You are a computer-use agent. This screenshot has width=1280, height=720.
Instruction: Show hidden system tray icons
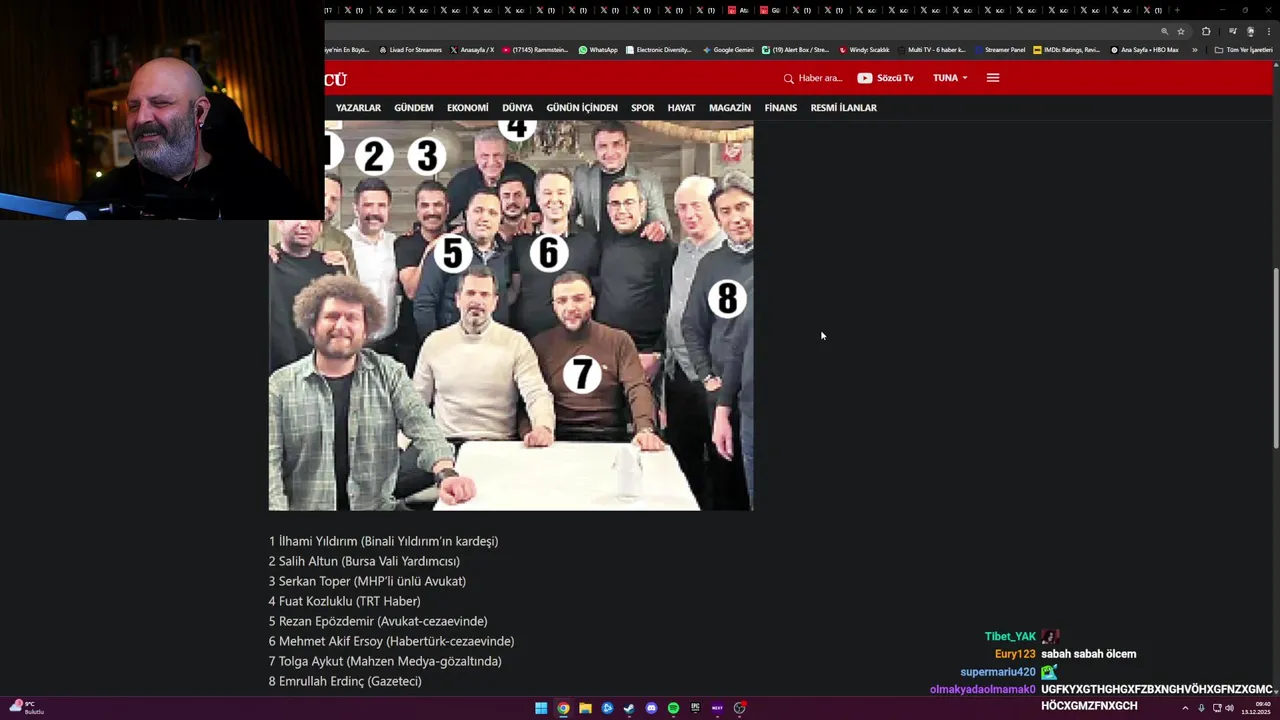point(1185,708)
